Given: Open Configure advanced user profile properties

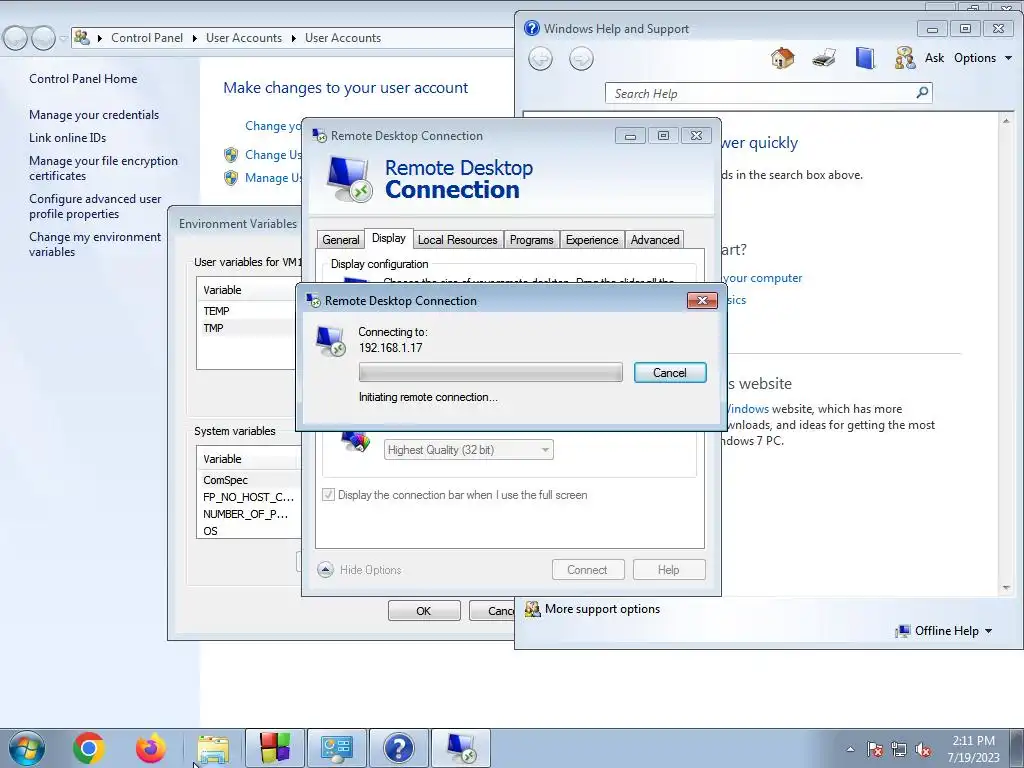Looking at the screenshot, I should pos(95,206).
